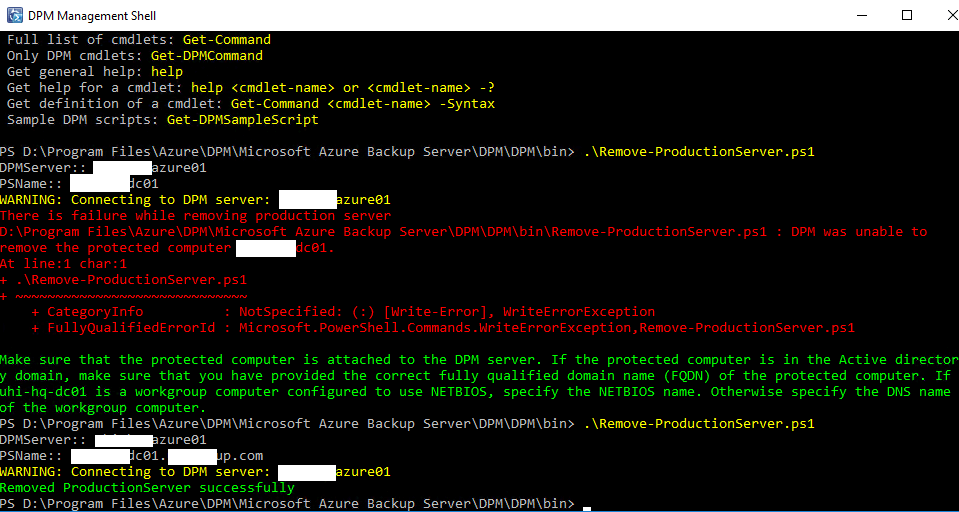Click the first 'DPMServer::' prompt line
This screenshot has width=959, height=512.
pyautogui.click(x=103, y=167)
